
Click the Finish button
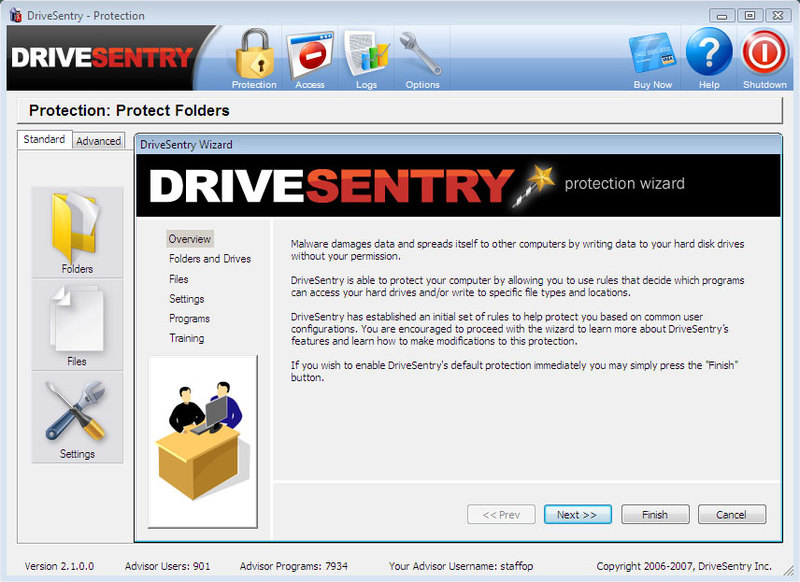[x=655, y=514]
